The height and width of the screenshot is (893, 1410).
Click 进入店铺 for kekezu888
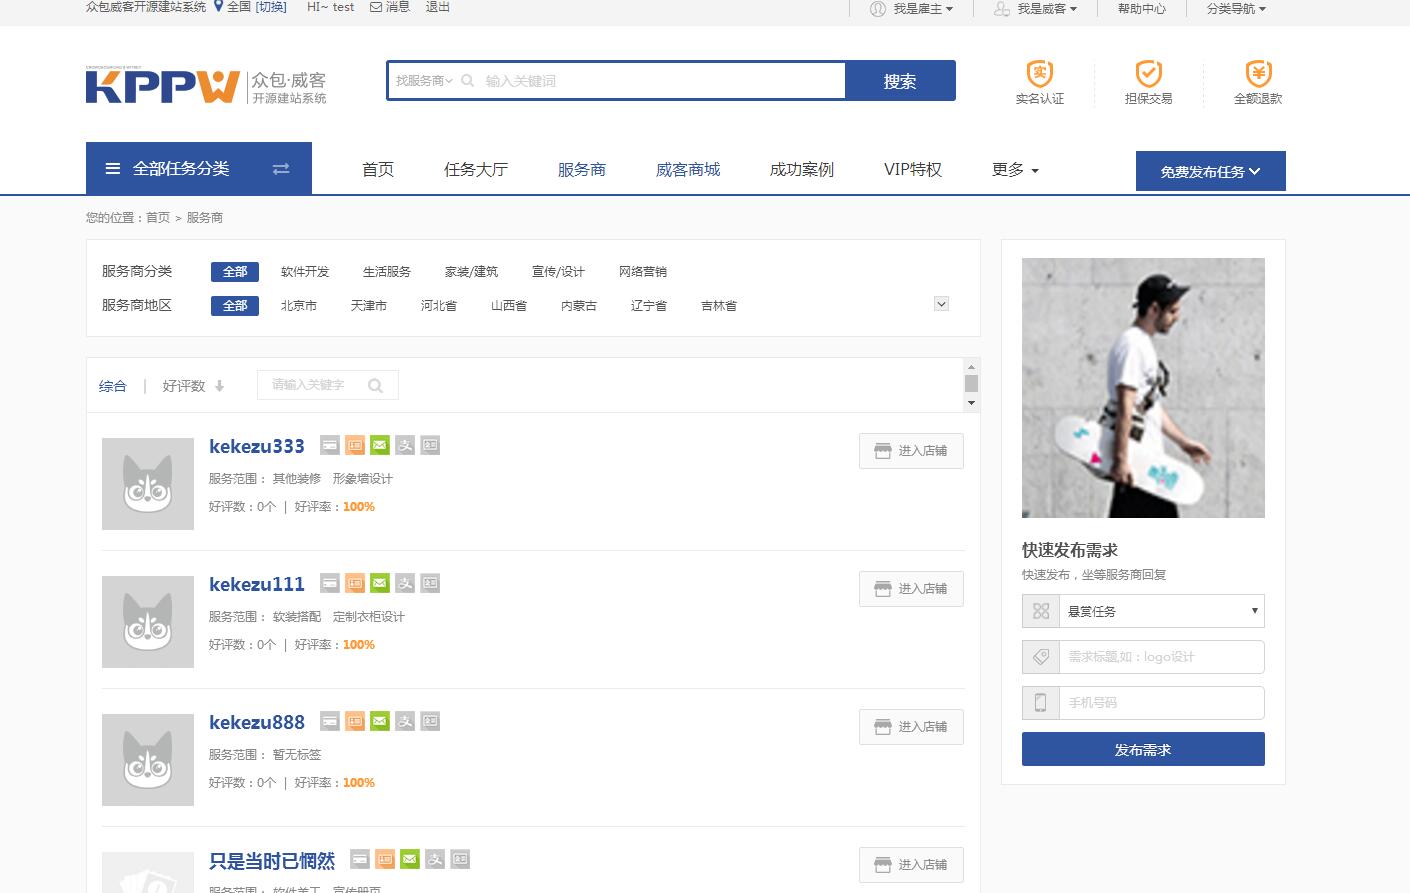coord(911,727)
